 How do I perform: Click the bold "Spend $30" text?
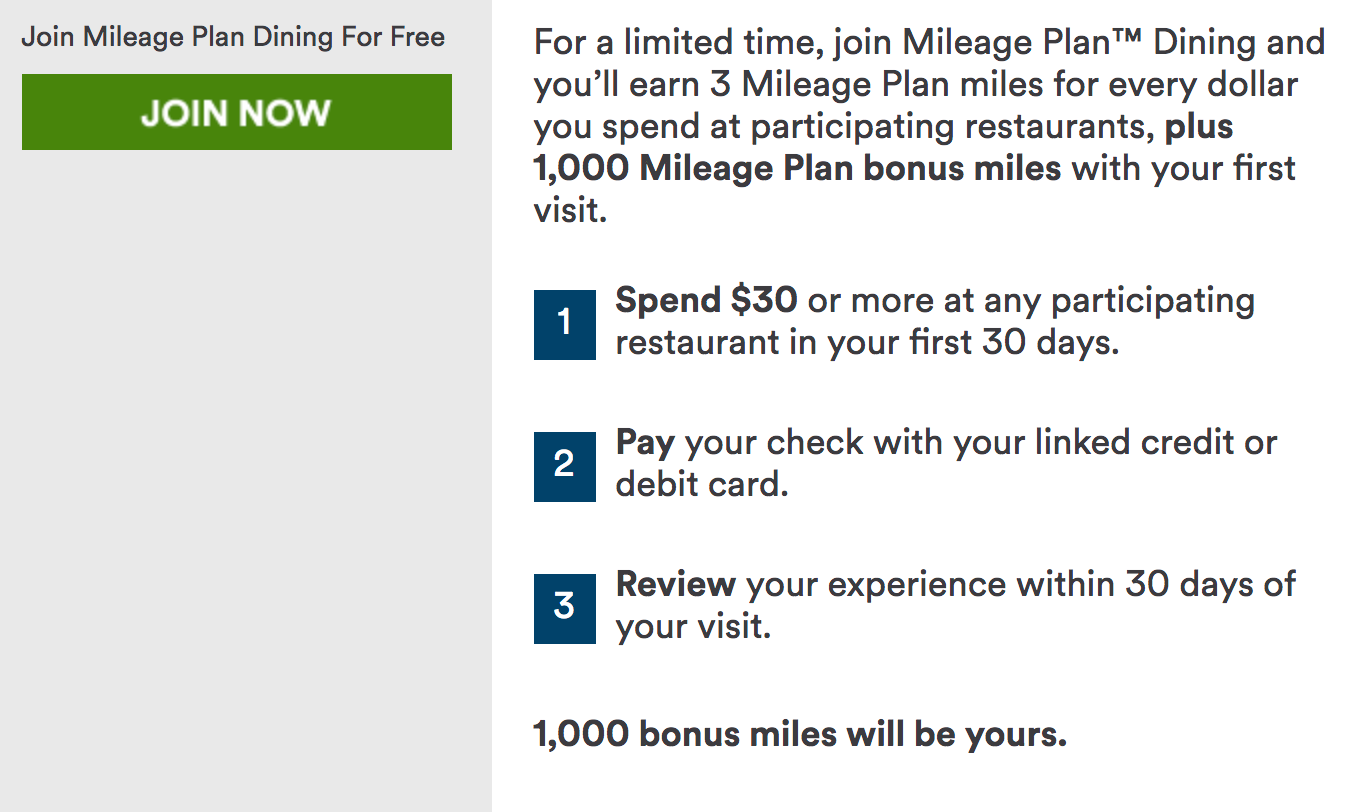coord(706,300)
